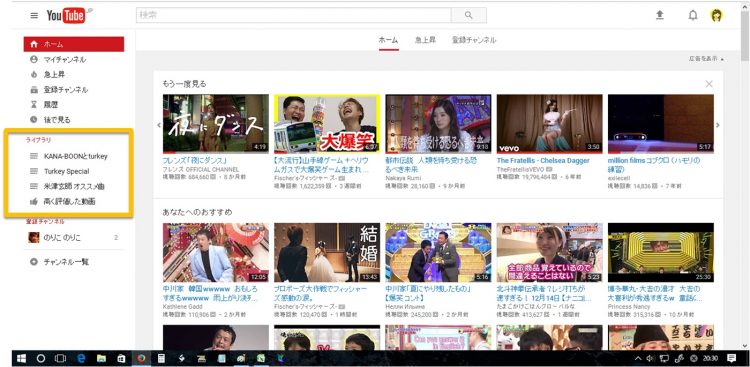
Task: Open Task View on the taskbar
Action: [x=60, y=358]
